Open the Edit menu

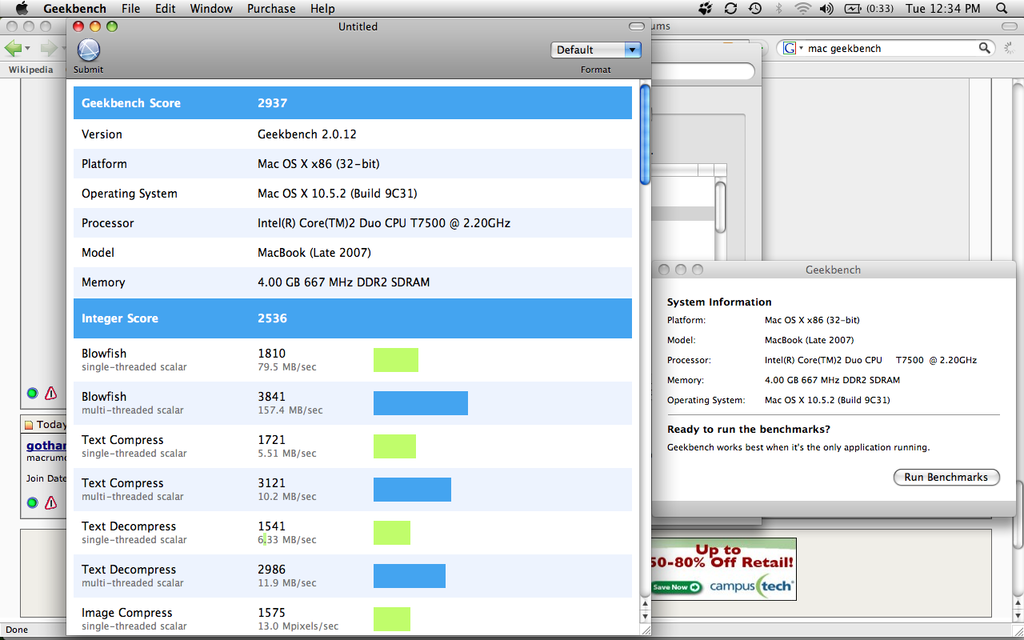point(165,8)
